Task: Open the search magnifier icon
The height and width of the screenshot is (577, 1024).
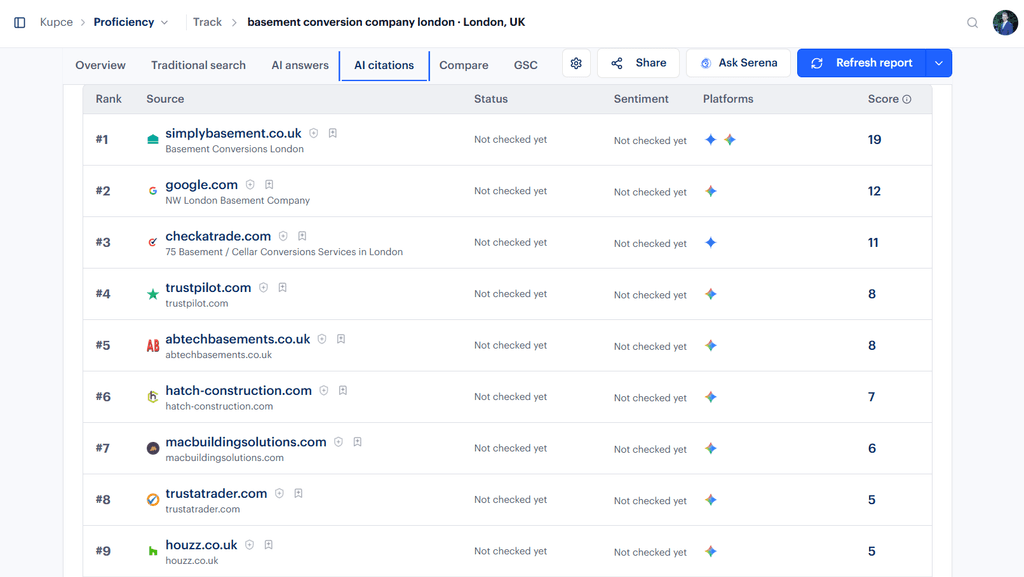Action: click(x=972, y=23)
